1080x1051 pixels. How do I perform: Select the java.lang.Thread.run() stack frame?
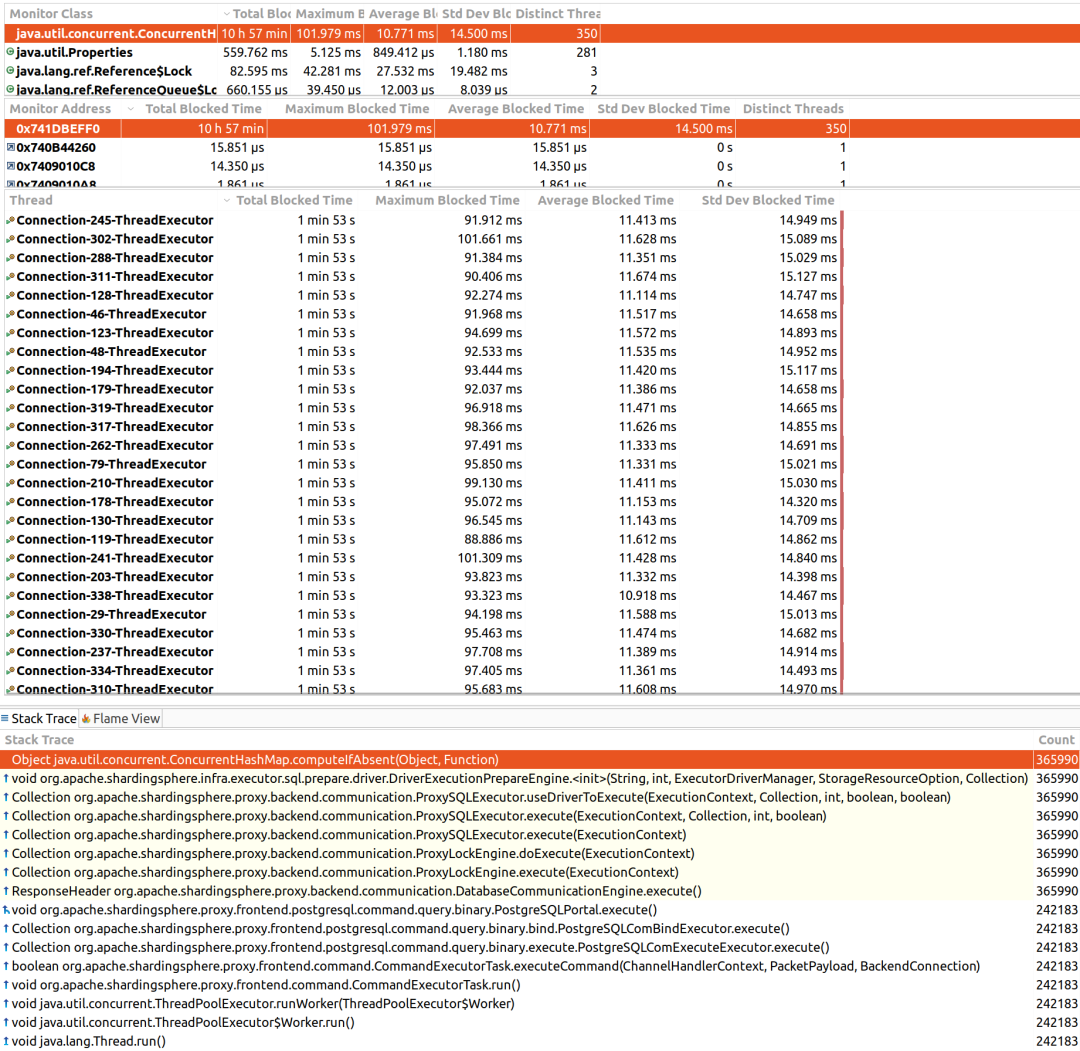pyautogui.click(x=540, y=1041)
